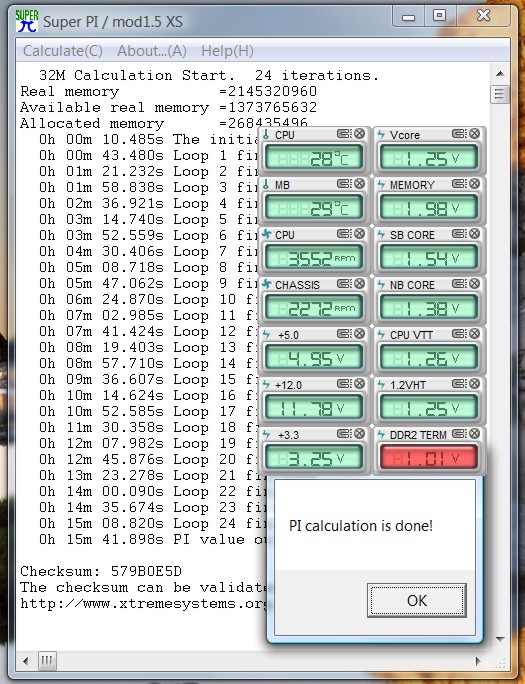Click the 1.98 V MEMORY readout
Image resolution: width=525 pixels, height=684 pixels.
pyautogui.click(x=429, y=208)
